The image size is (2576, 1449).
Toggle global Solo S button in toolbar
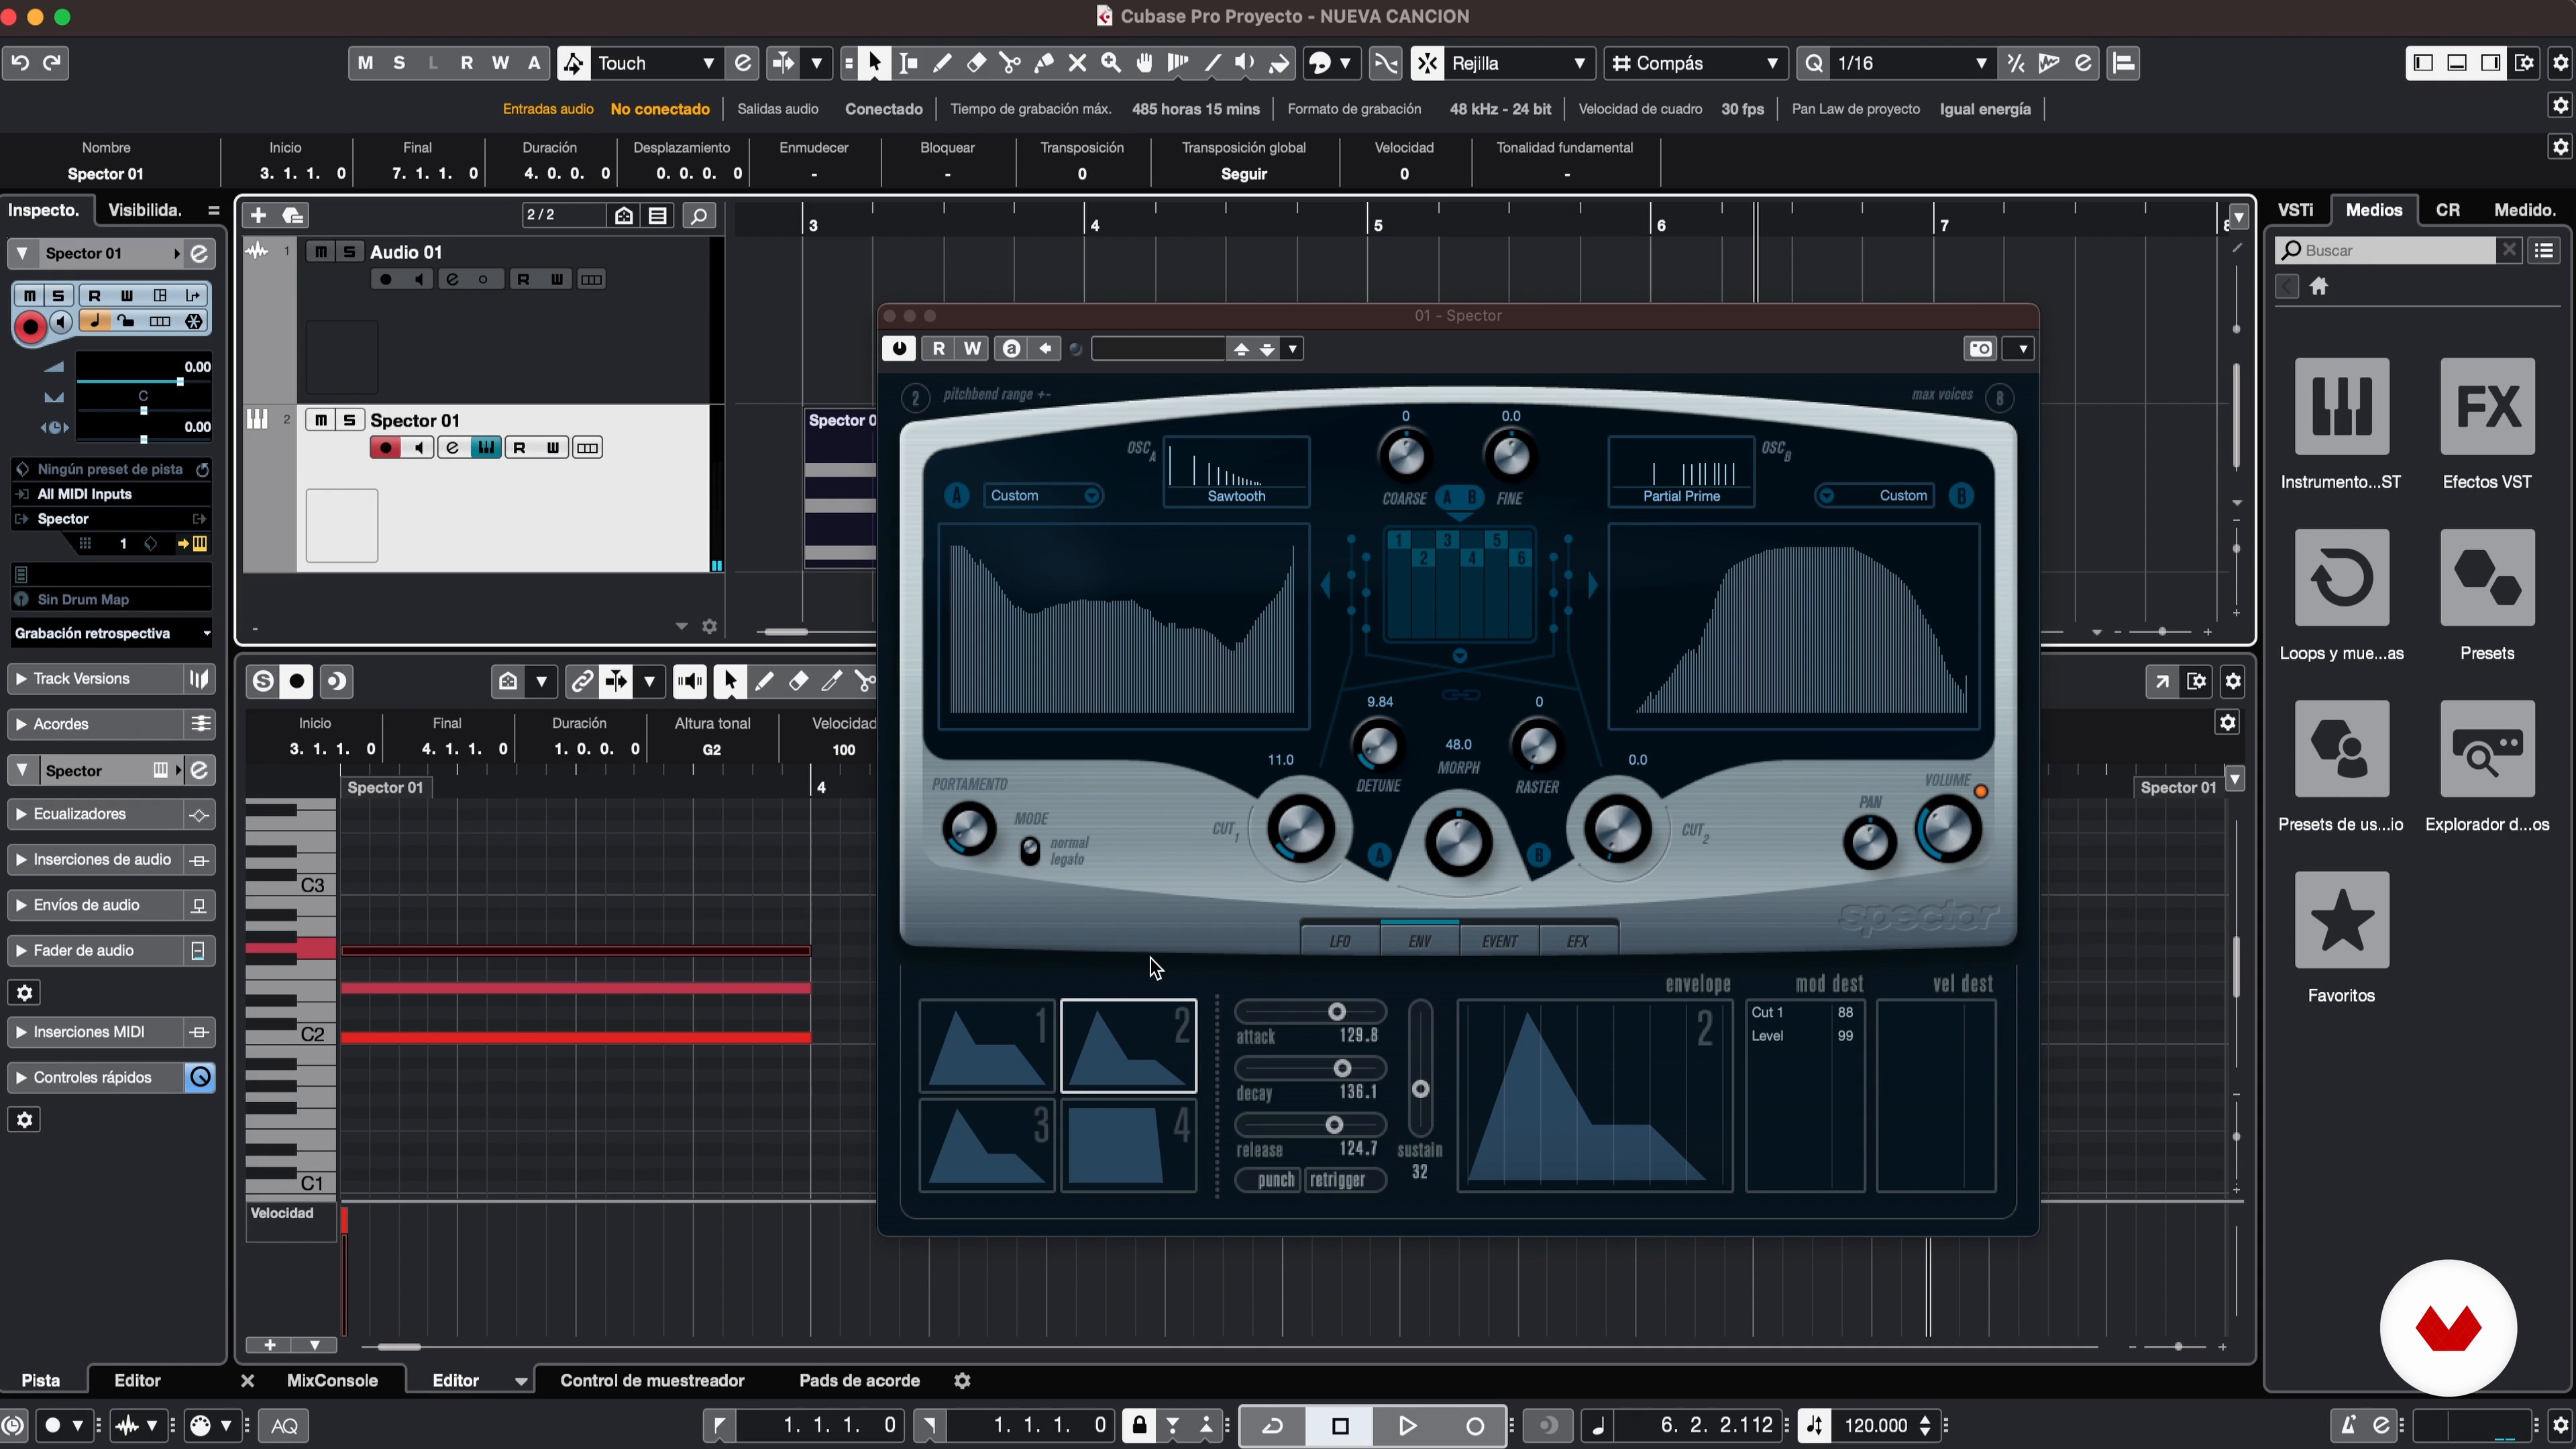(399, 63)
